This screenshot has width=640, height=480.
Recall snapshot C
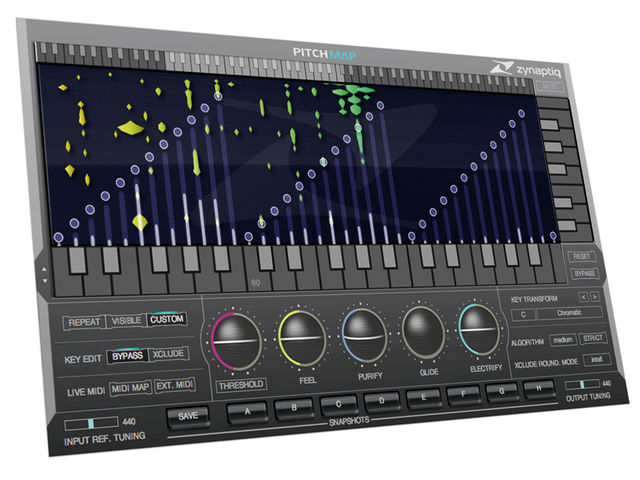point(338,404)
